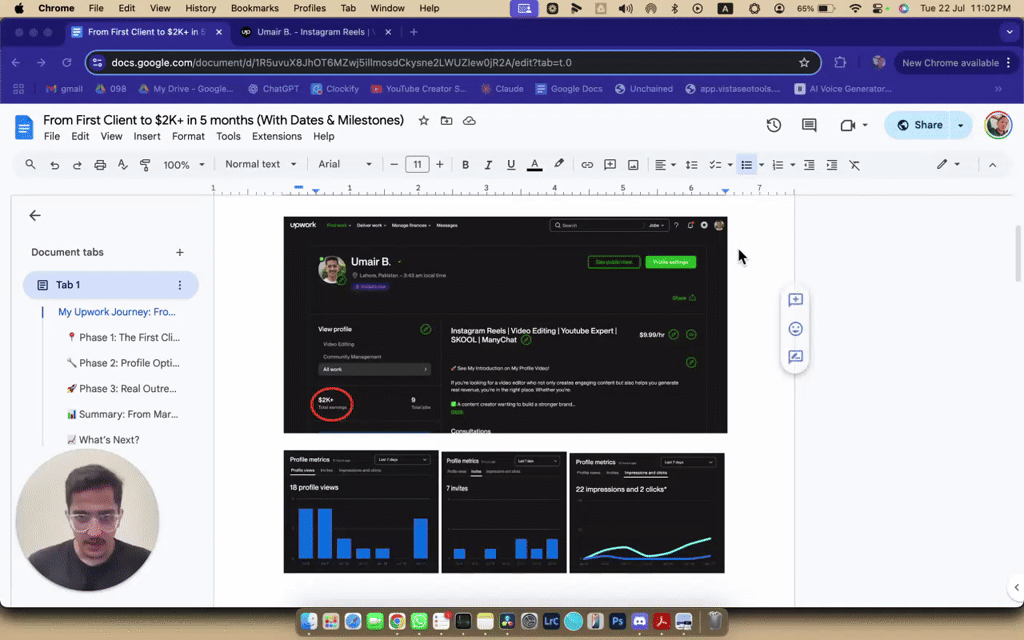Toggle bold formatting

[465, 165]
